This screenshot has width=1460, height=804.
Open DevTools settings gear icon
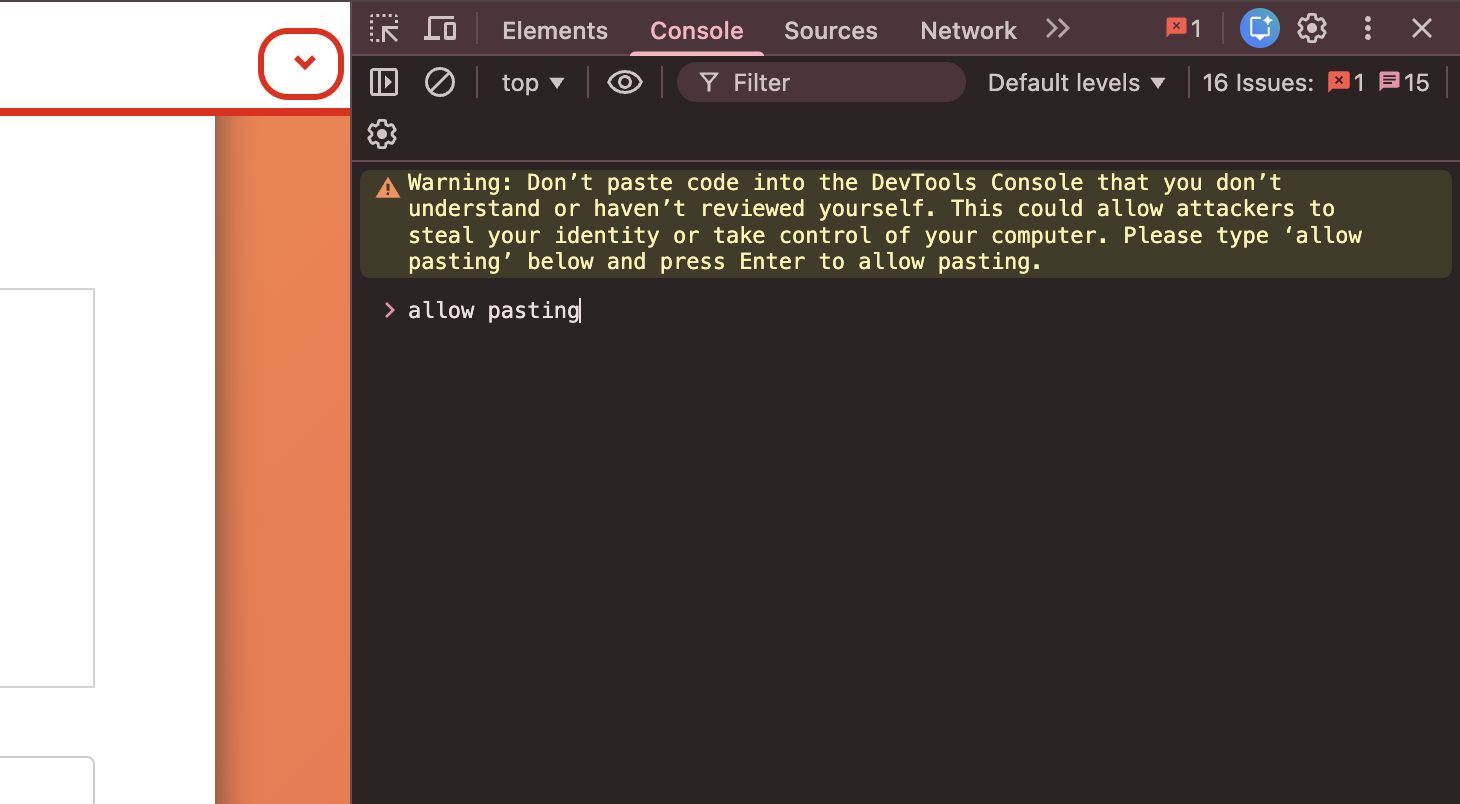pyautogui.click(x=1312, y=29)
